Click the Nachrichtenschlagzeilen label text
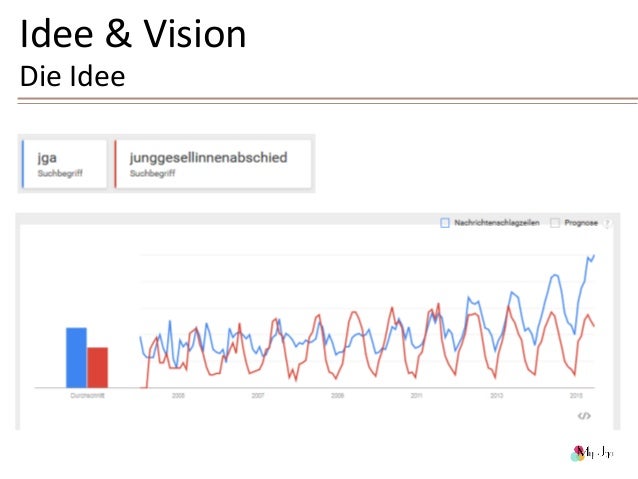 (497, 223)
